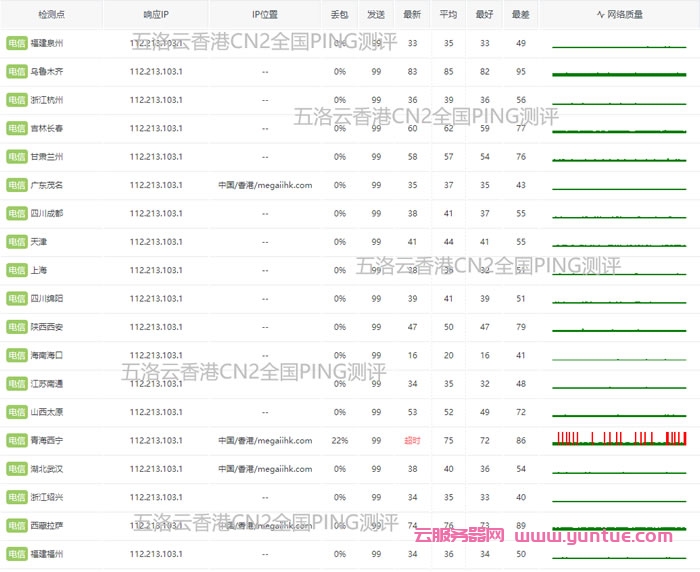The height and width of the screenshot is (572, 700).
Task: Sort by the 丢包 column header
Action: (x=340, y=15)
